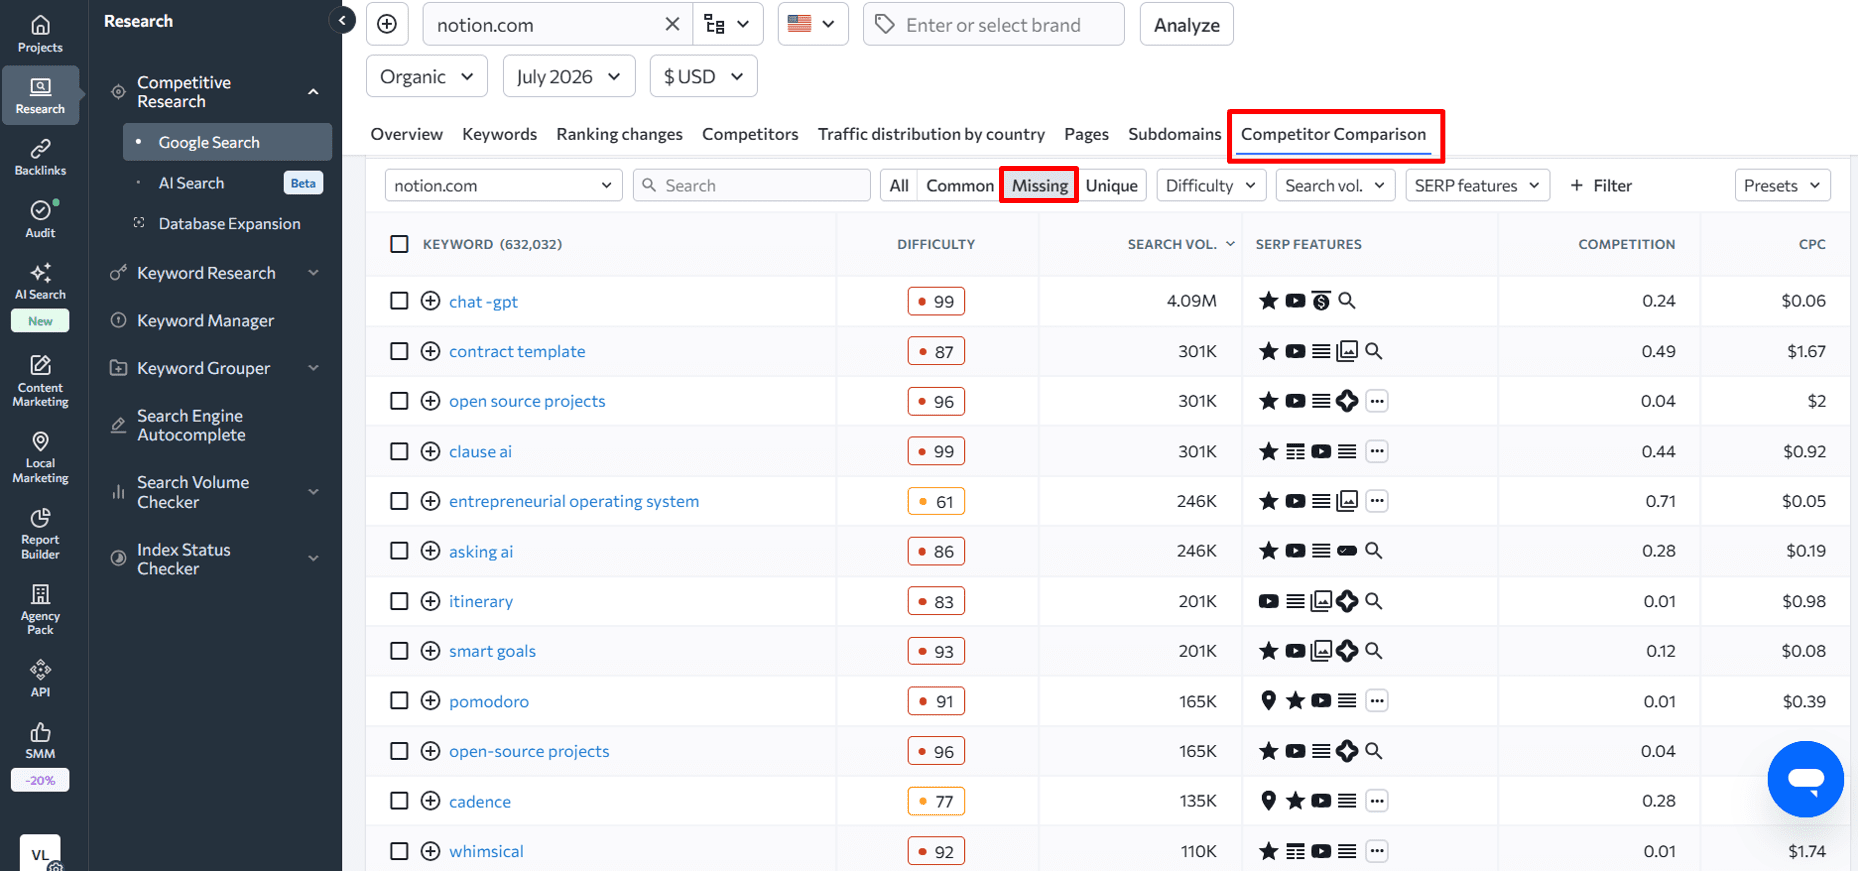Show more SERP features for open source projects

[x=1377, y=401]
